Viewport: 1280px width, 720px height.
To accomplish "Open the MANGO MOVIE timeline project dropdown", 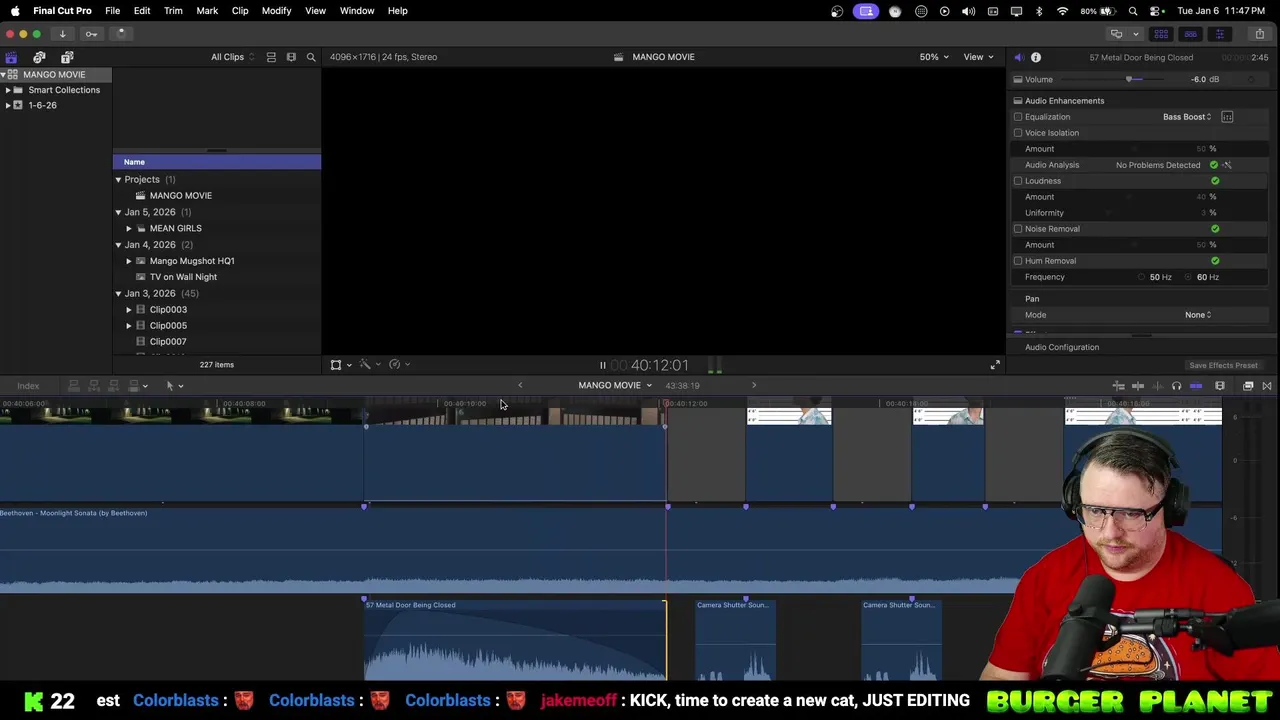I will (x=615, y=385).
